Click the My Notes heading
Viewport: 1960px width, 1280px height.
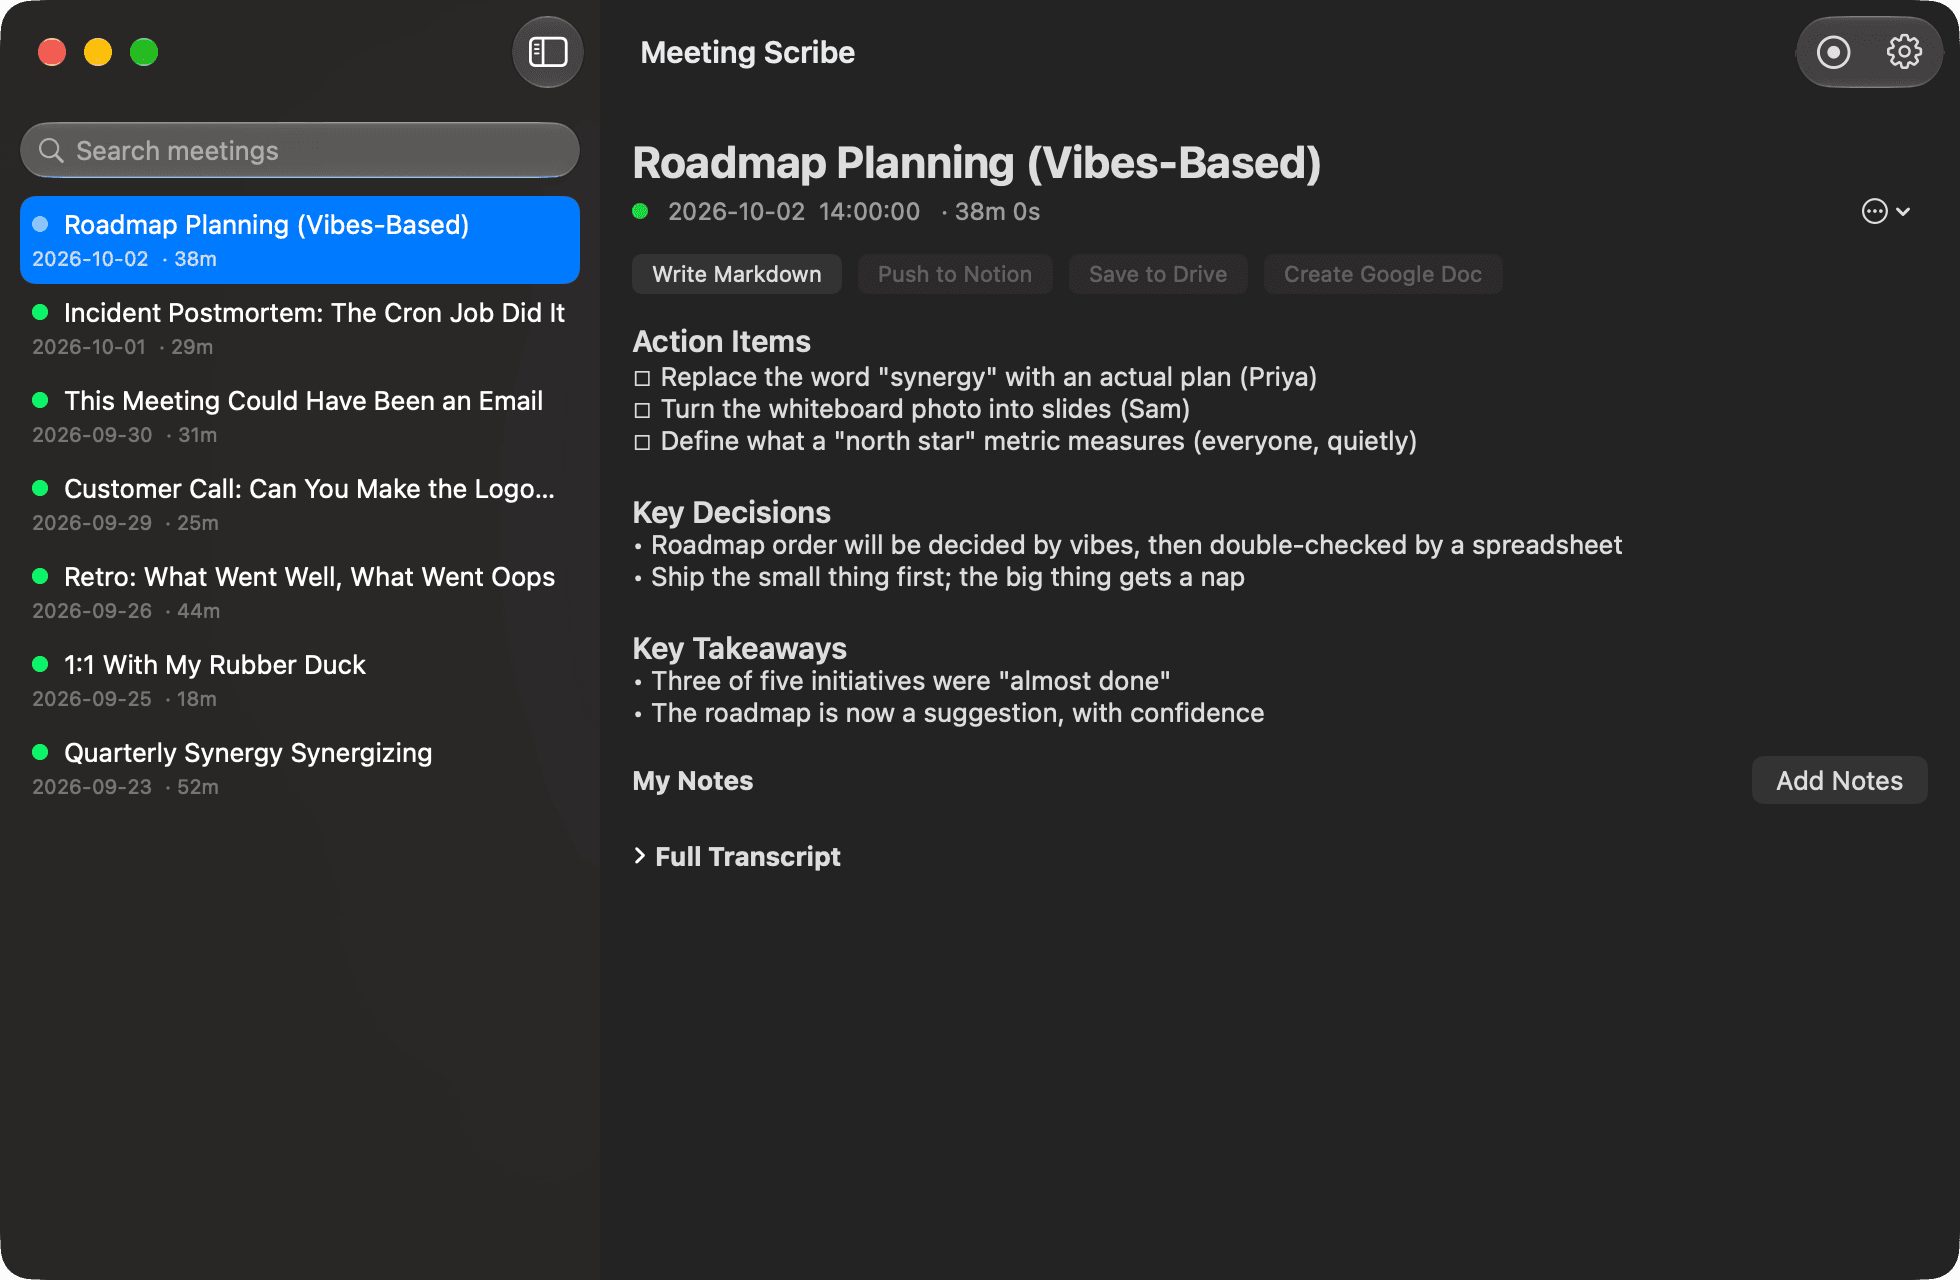point(693,780)
